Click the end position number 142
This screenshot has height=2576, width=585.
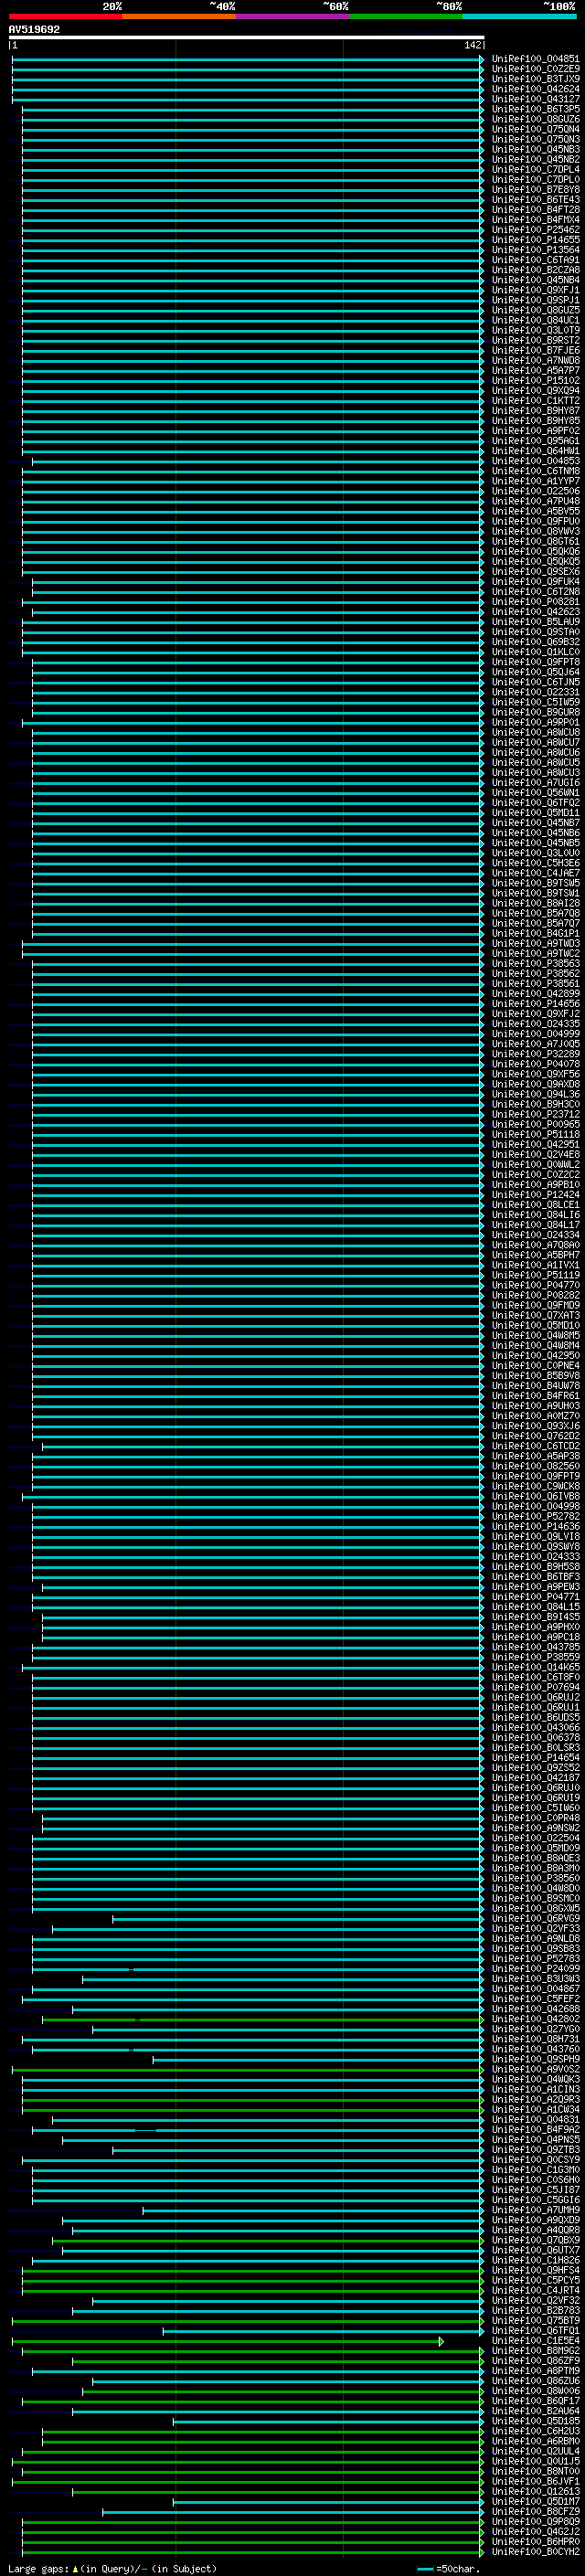click(473, 45)
